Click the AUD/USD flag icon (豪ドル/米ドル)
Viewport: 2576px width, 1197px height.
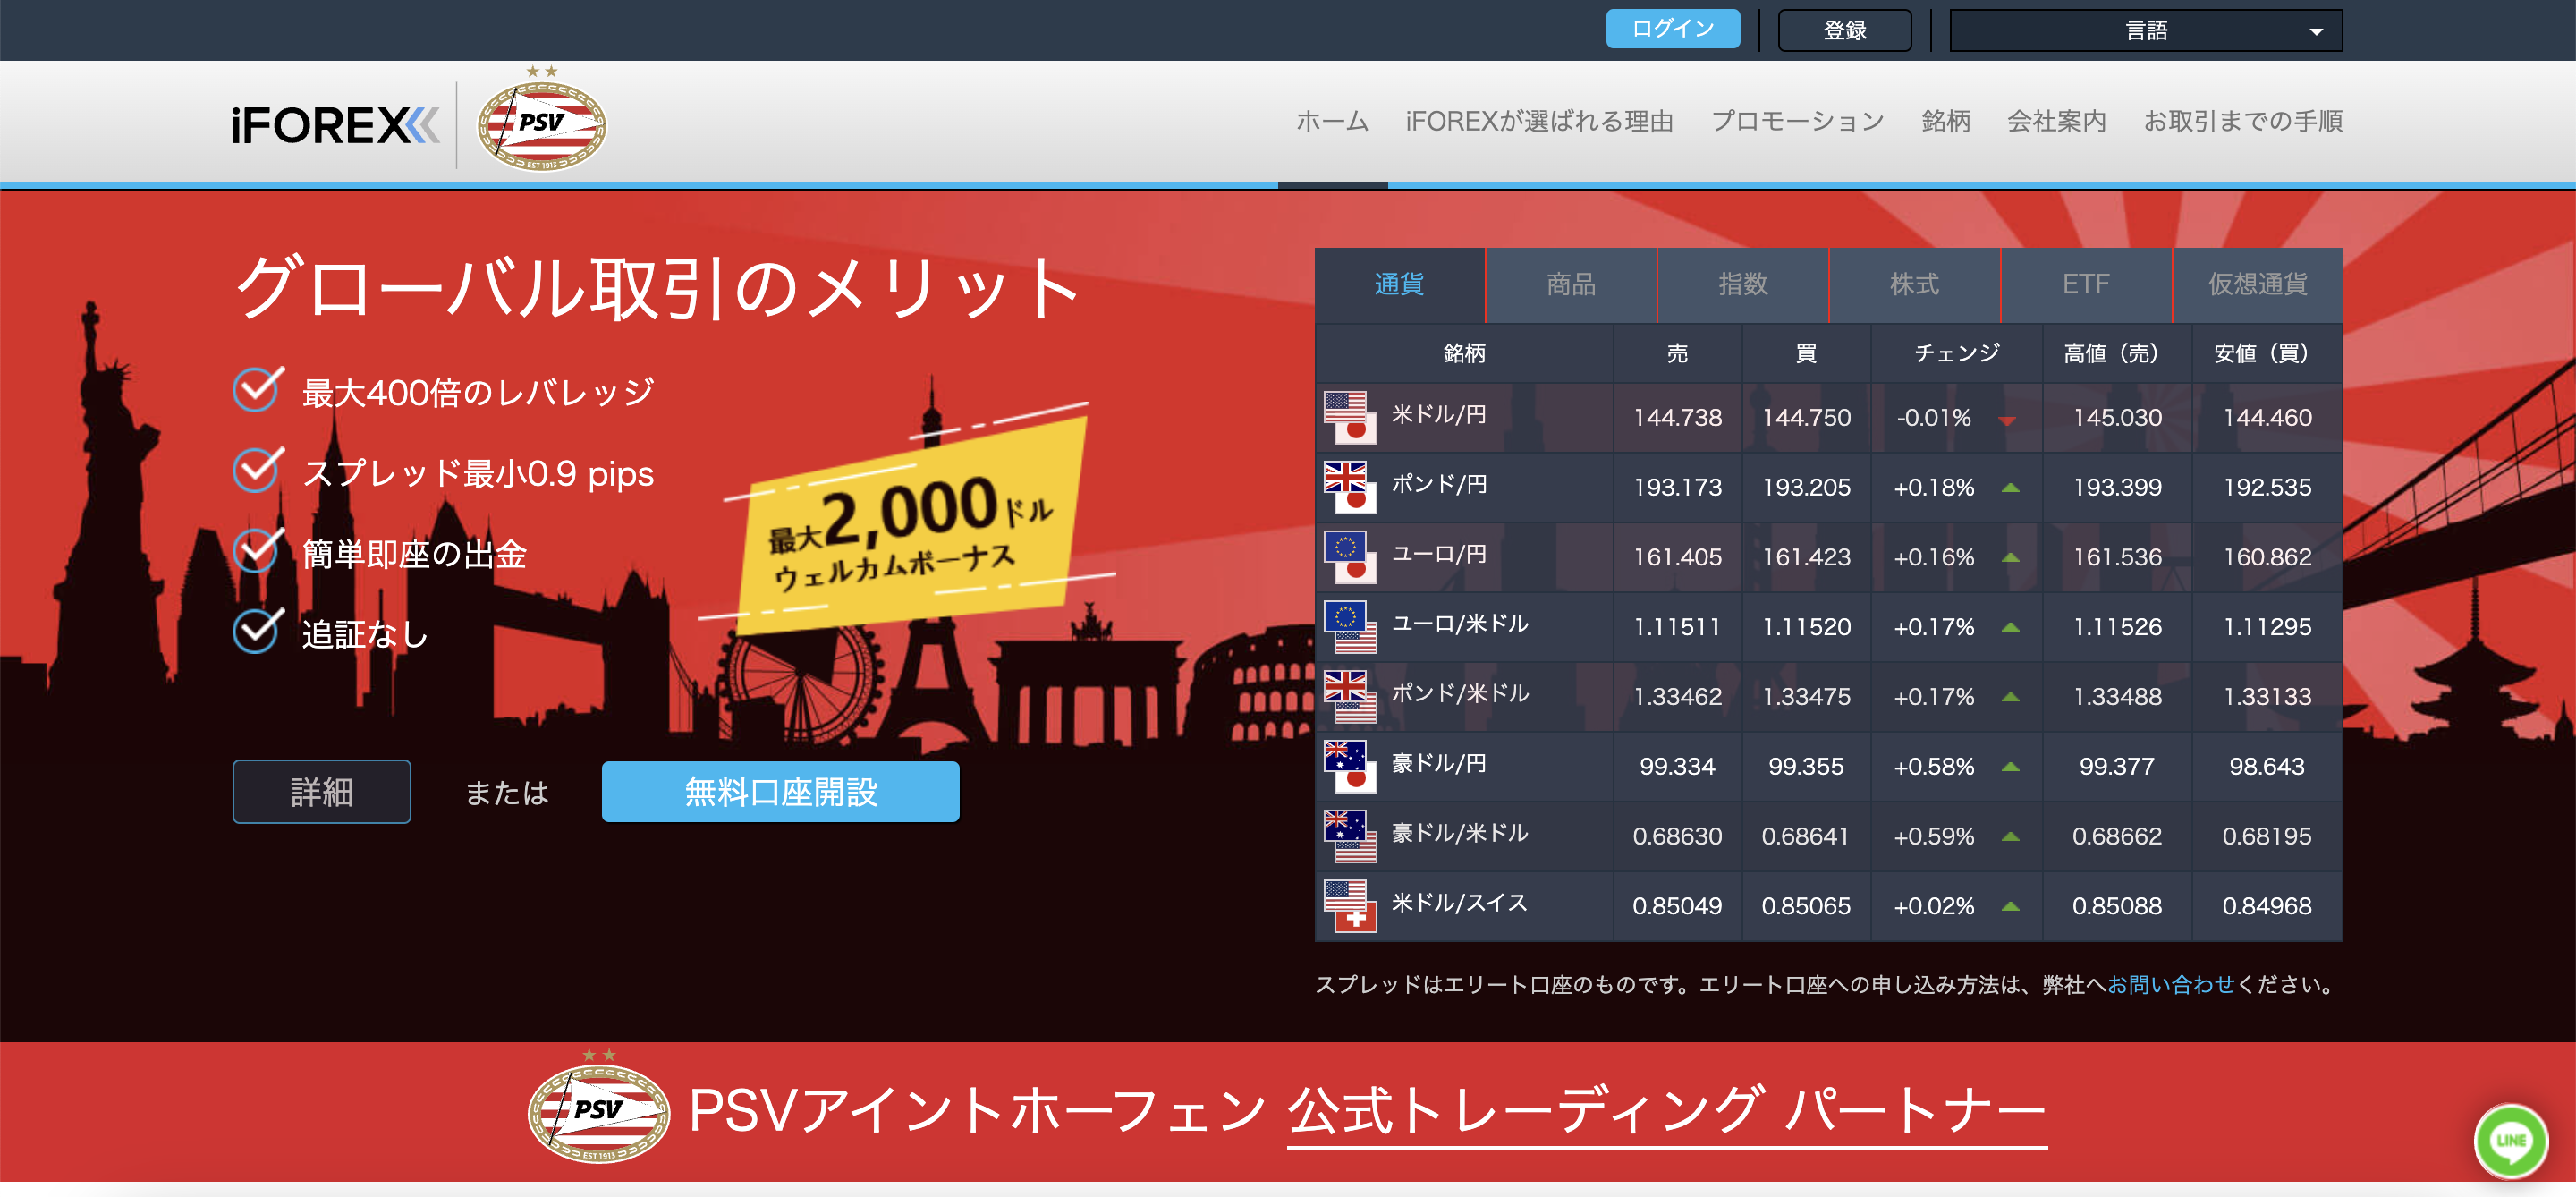(1350, 836)
